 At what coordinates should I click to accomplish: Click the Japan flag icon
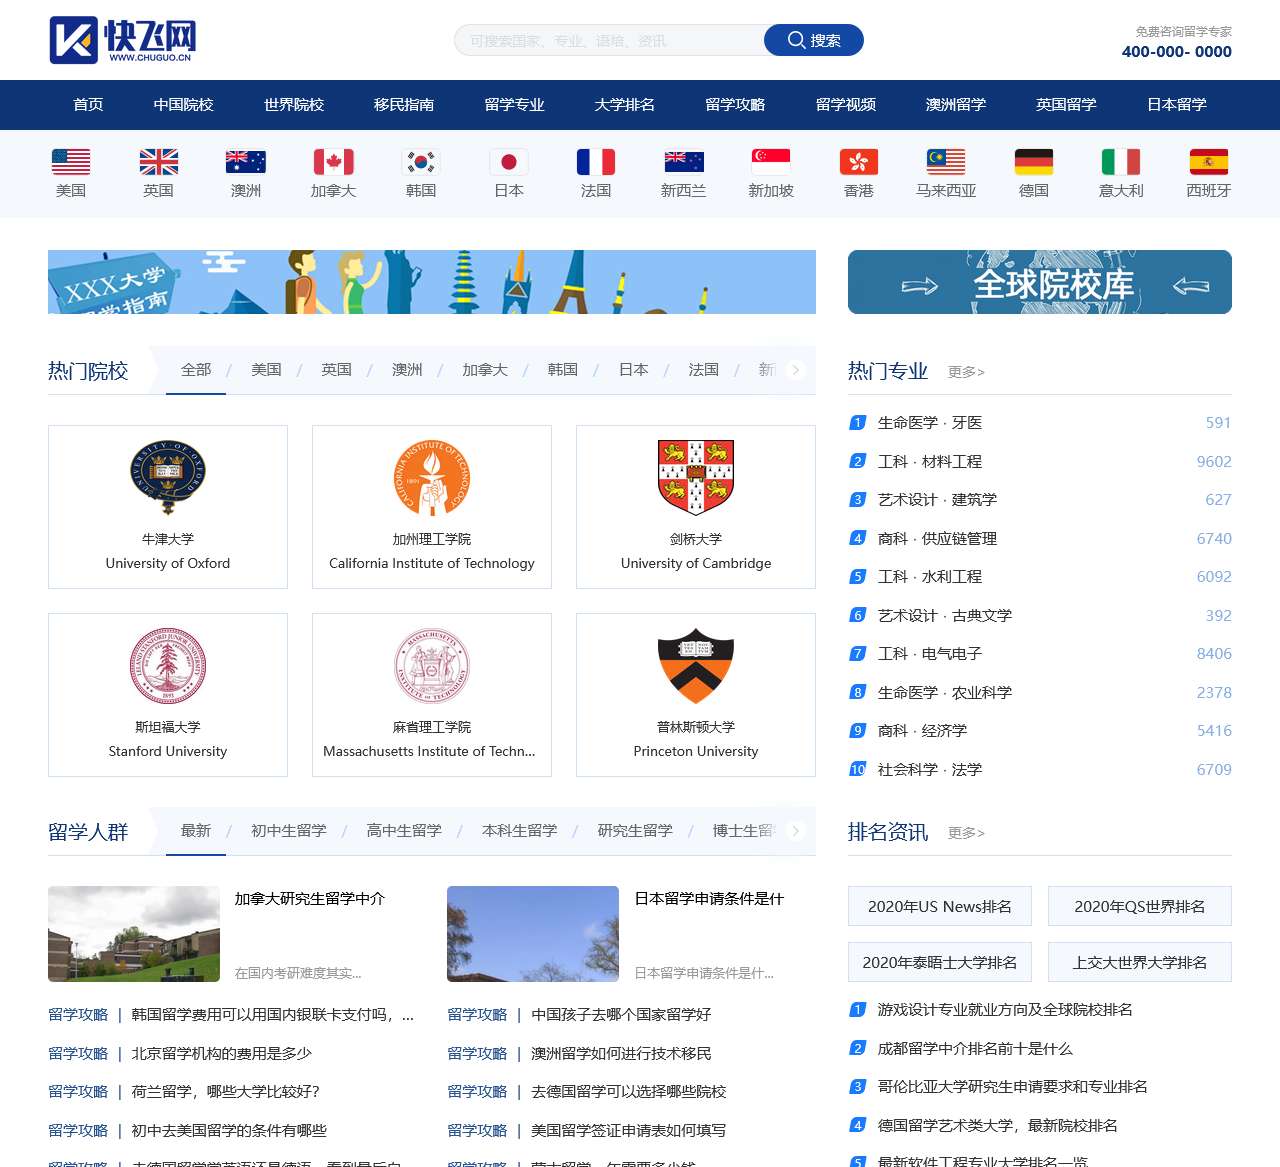click(x=509, y=162)
